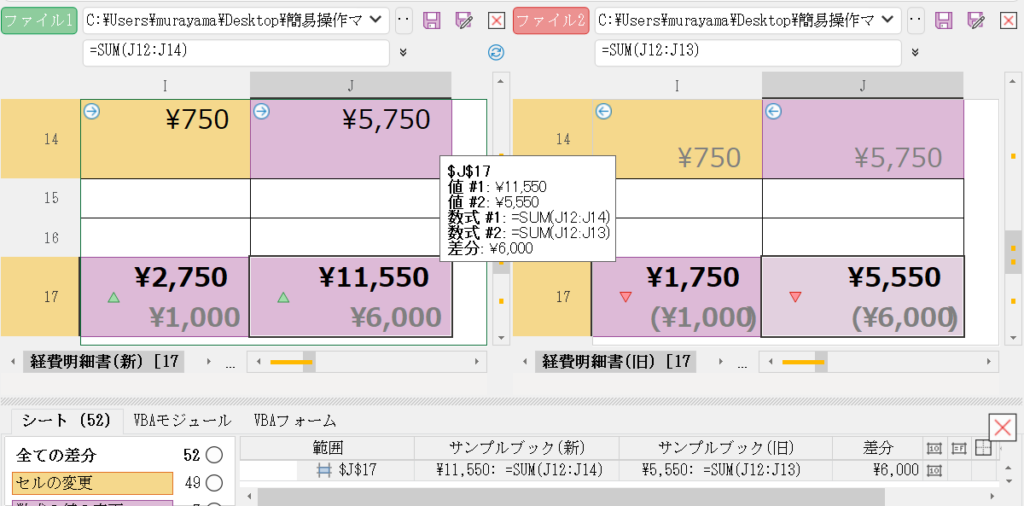
Task: Click the green ファイル1 button
Action: 39,20
